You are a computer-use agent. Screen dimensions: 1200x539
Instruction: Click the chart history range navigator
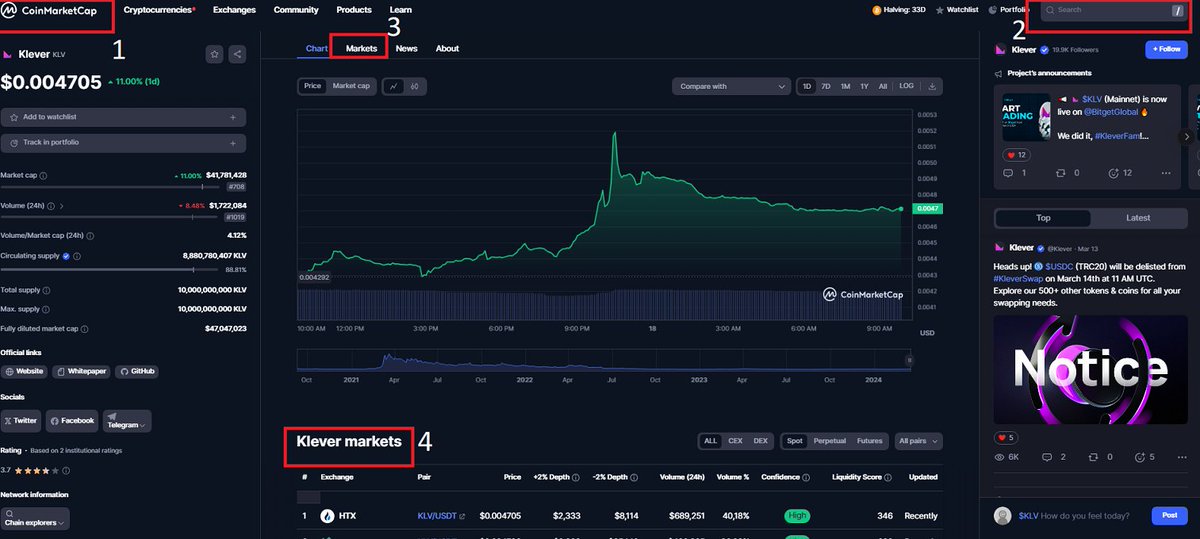[605, 360]
